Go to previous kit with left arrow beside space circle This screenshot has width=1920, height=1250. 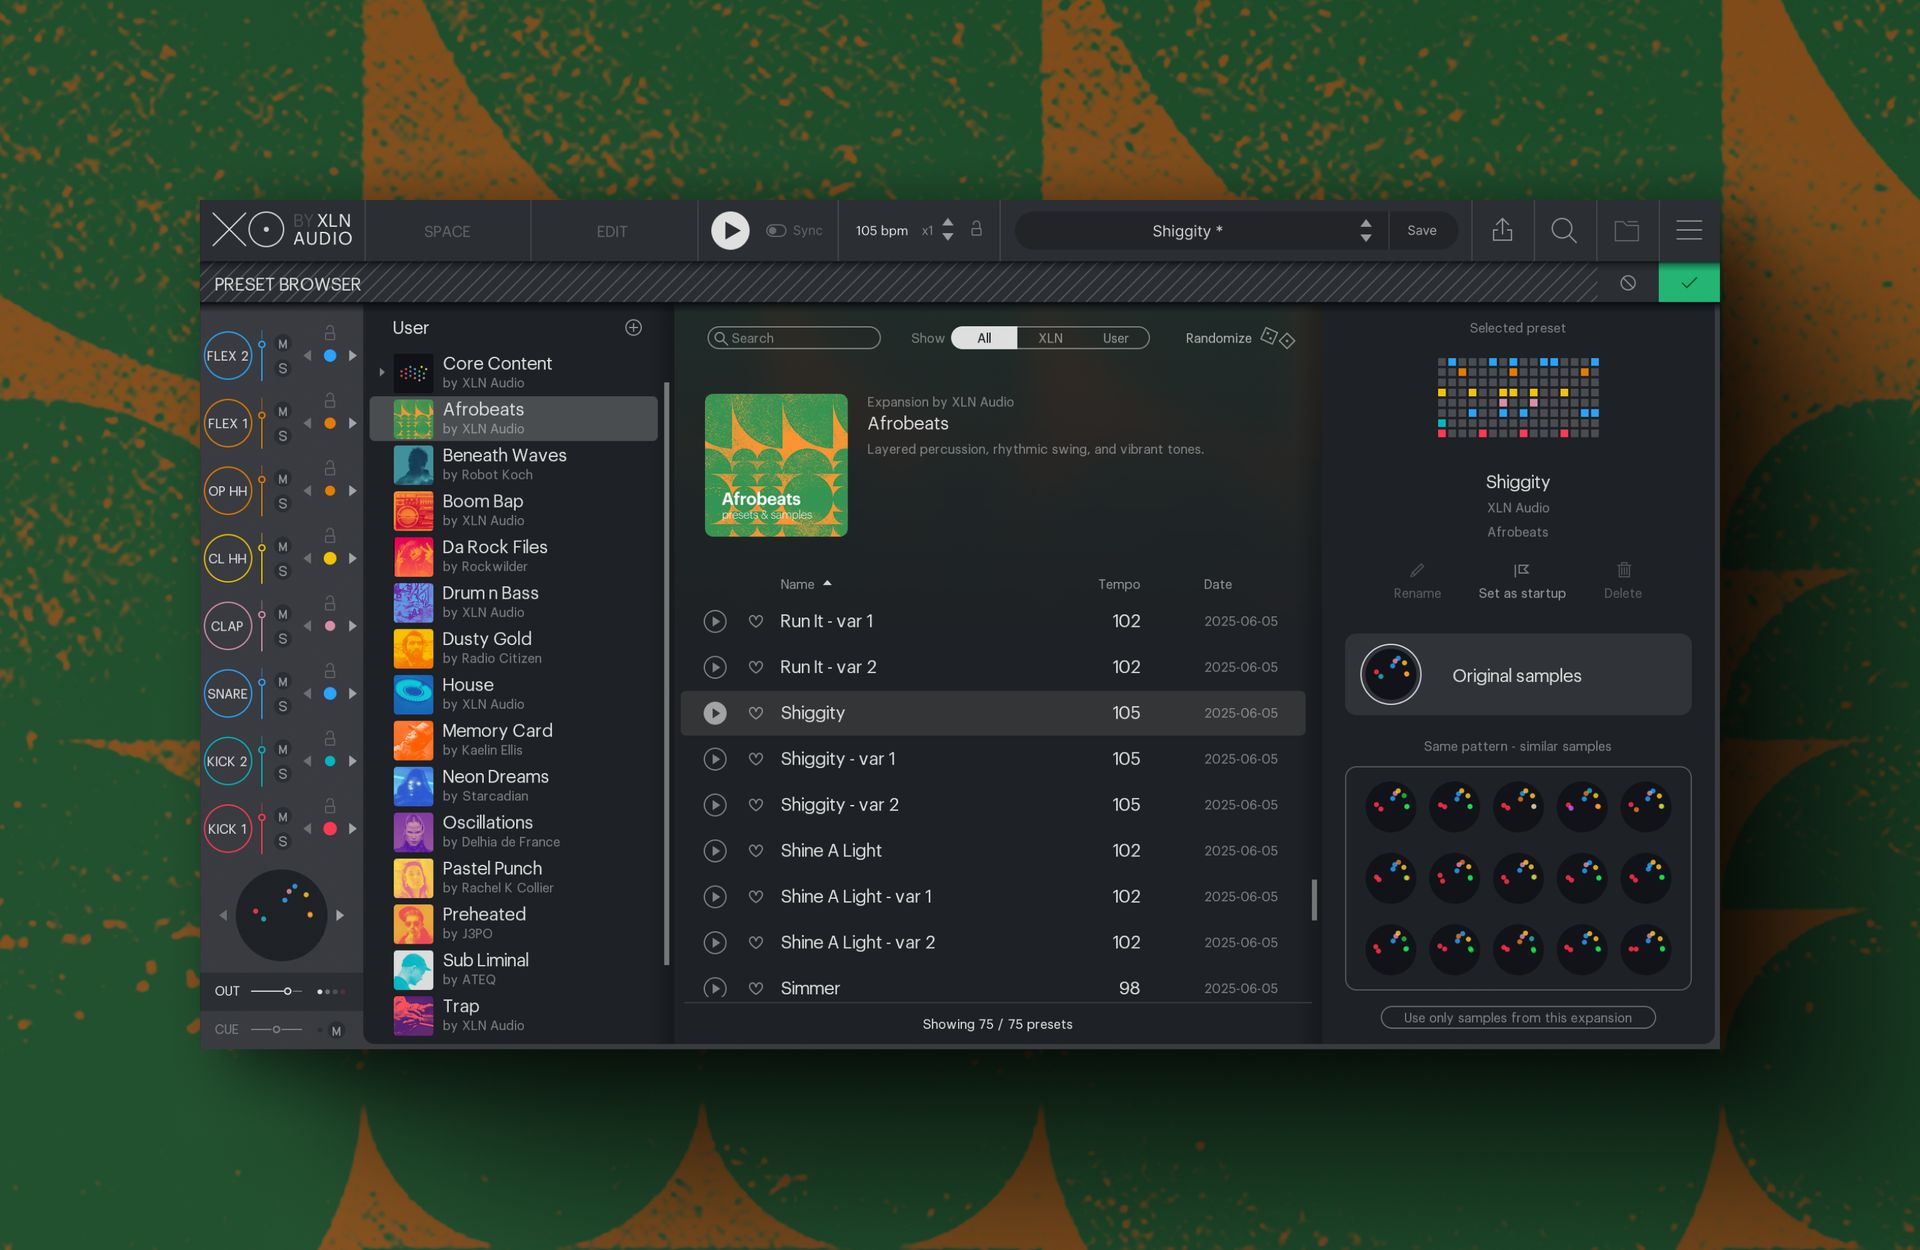[x=222, y=915]
